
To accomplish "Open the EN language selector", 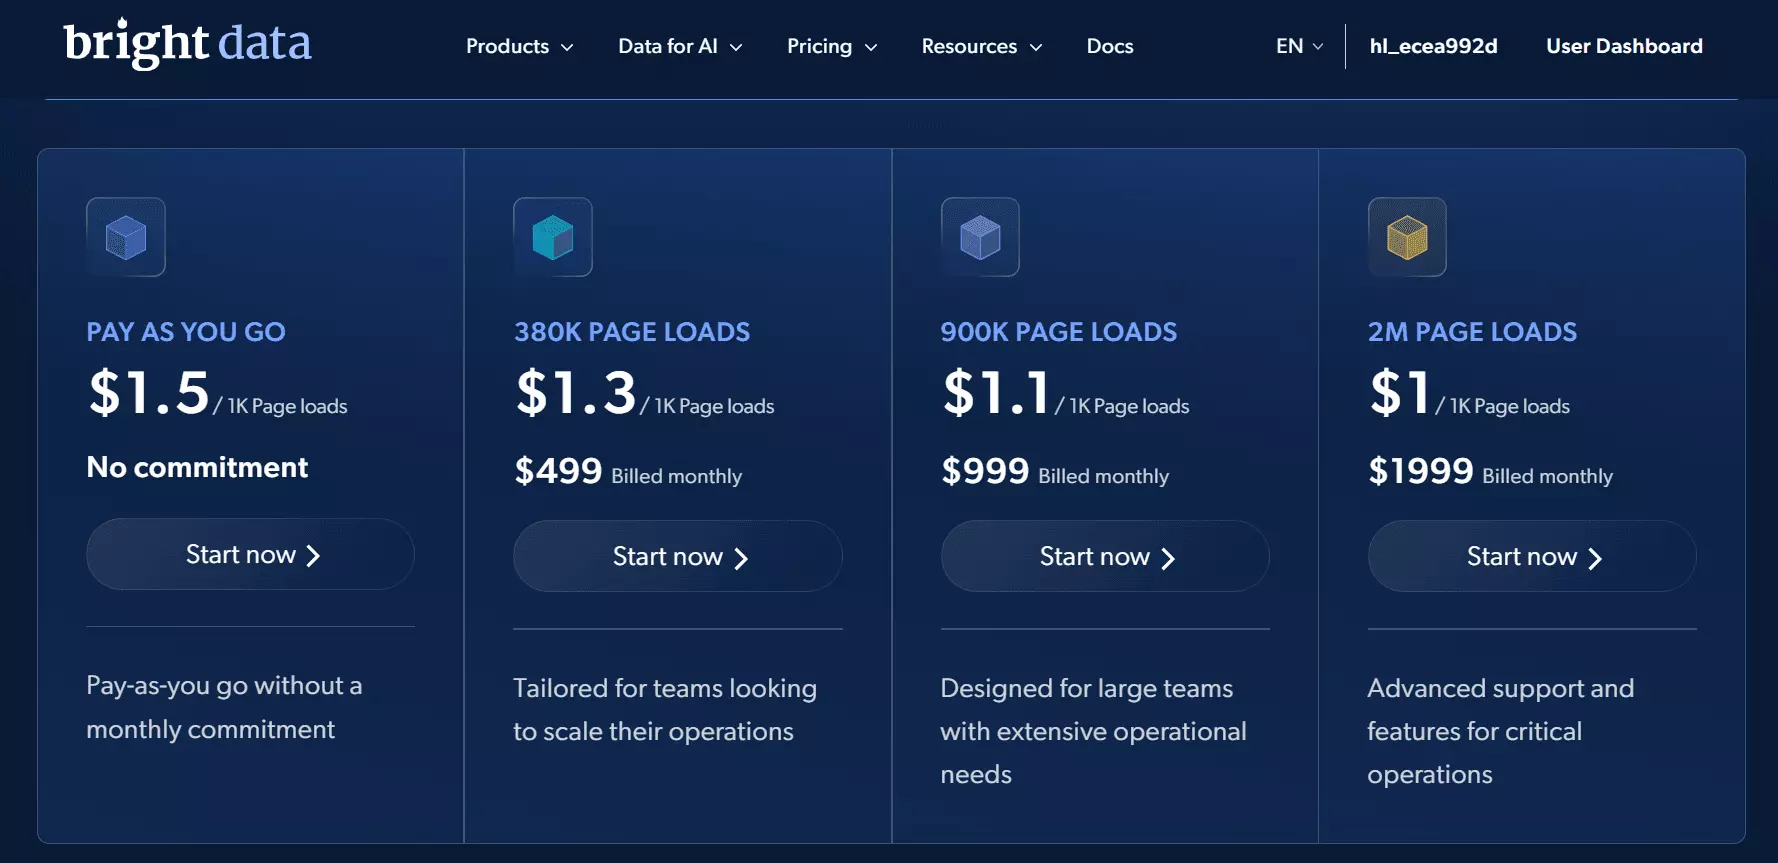I will pyautogui.click(x=1299, y=46).
